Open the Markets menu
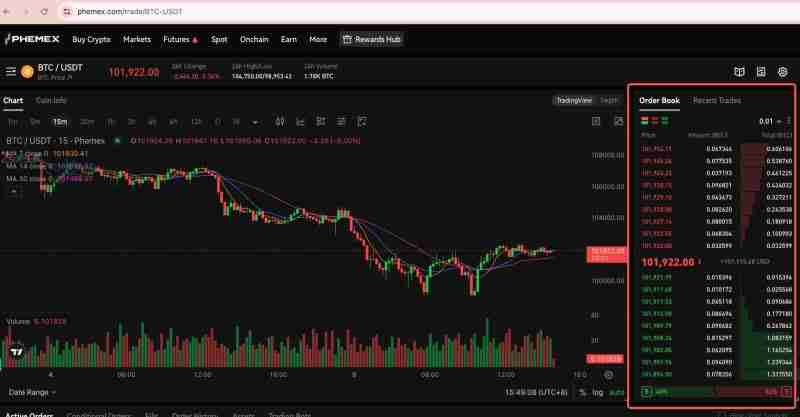The height and width of the screenshot is (417, 800). tap(137, 39)
